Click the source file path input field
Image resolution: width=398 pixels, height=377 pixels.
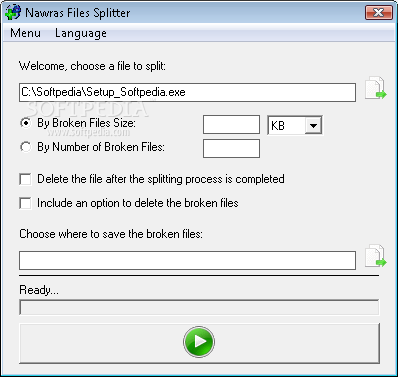tap(187, 92)
